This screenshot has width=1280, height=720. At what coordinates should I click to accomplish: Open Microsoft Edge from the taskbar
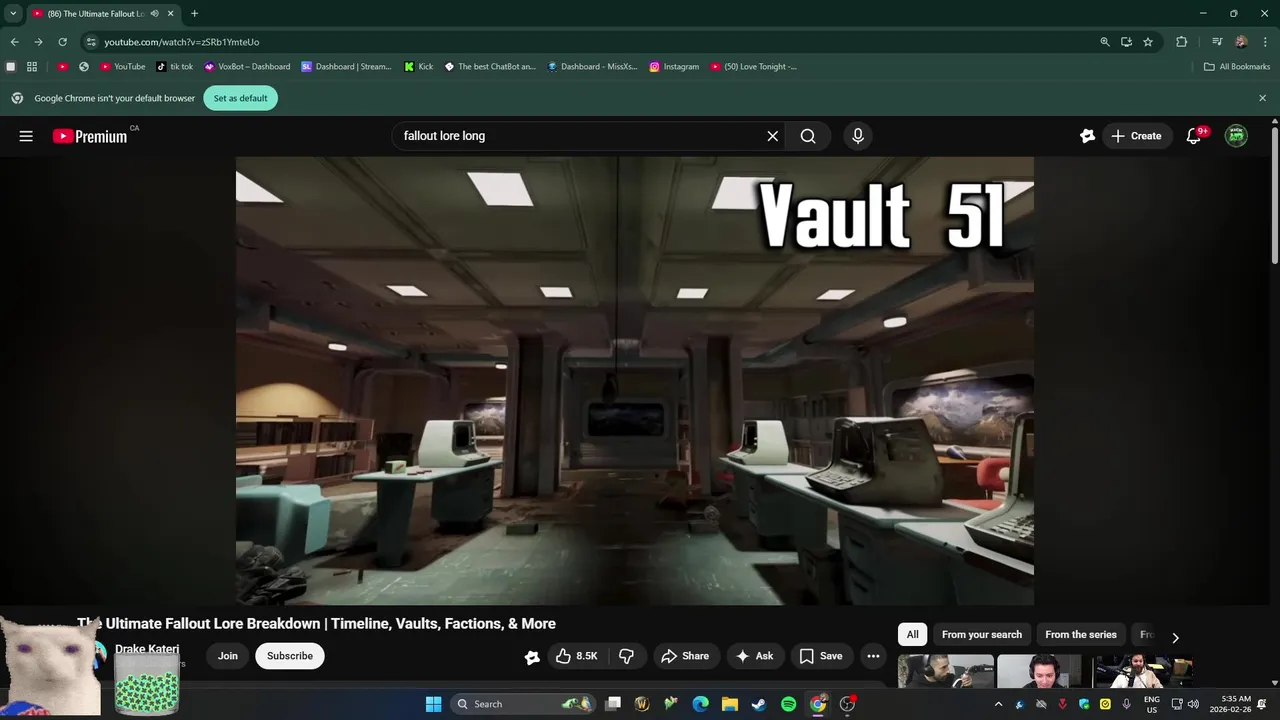coord(701,704)
